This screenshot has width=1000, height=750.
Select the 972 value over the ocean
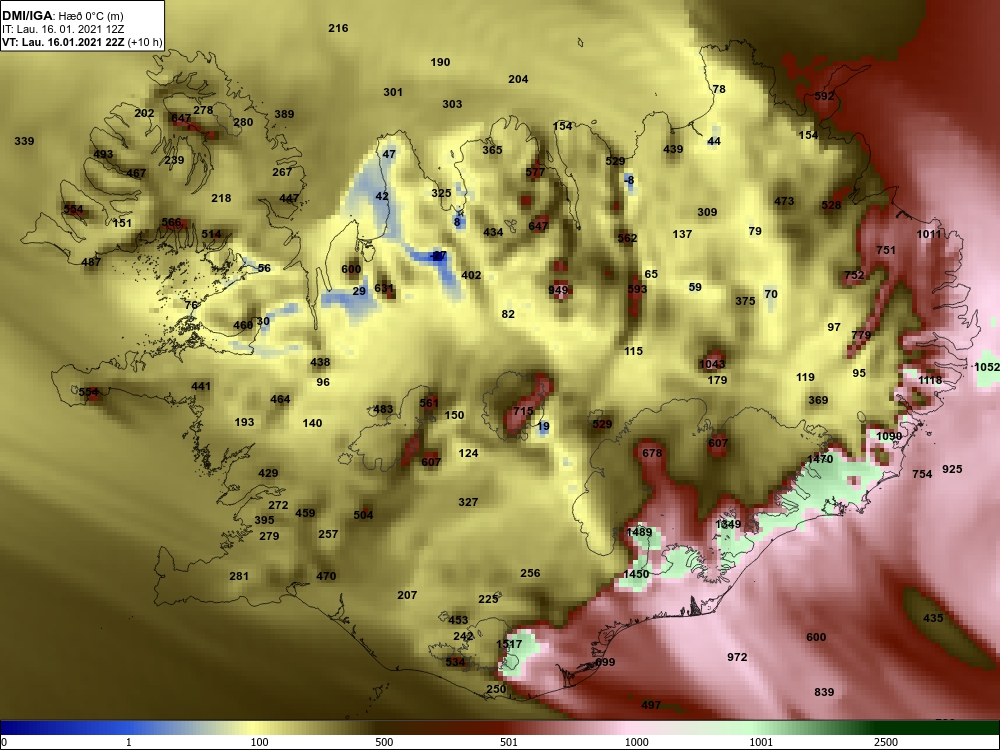[737, 657]
